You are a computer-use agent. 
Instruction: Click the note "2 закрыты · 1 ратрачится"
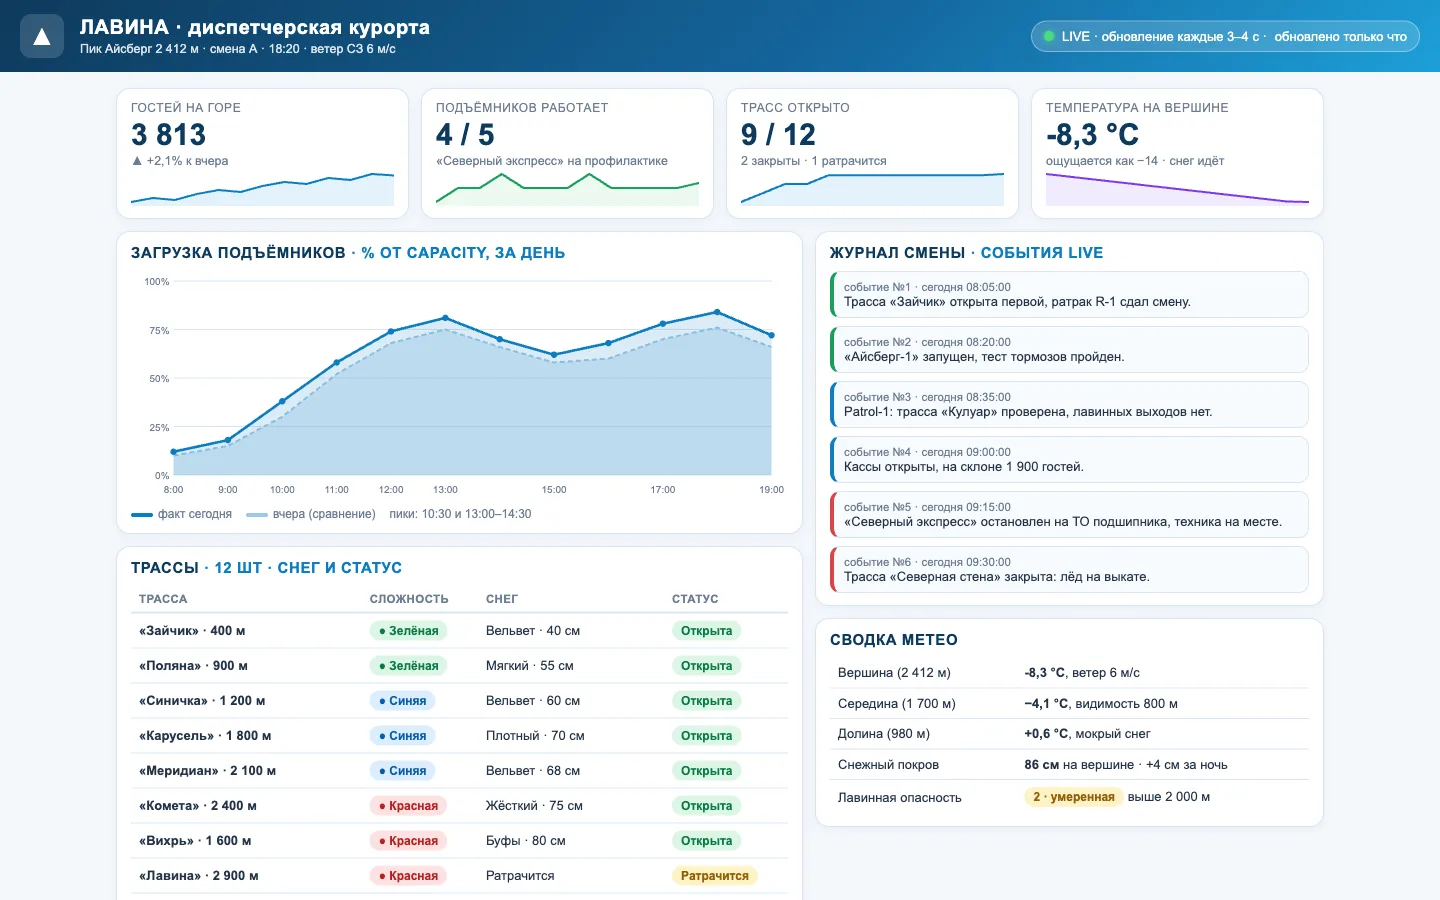pyautogui.click(x=814, y=161)
